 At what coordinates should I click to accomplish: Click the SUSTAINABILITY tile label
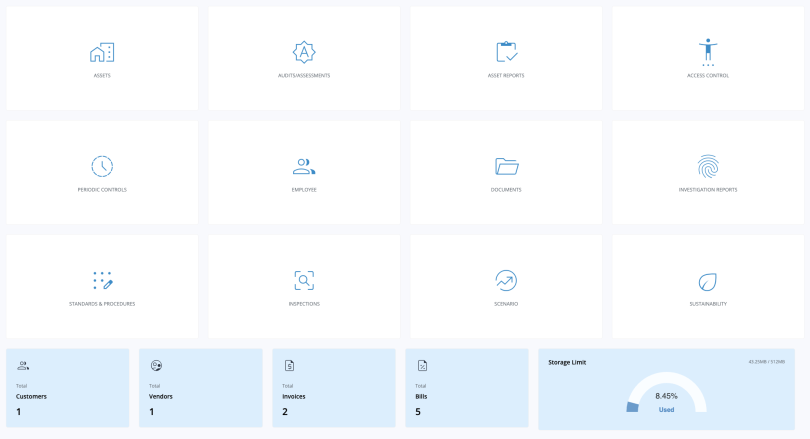coord(708,303)
